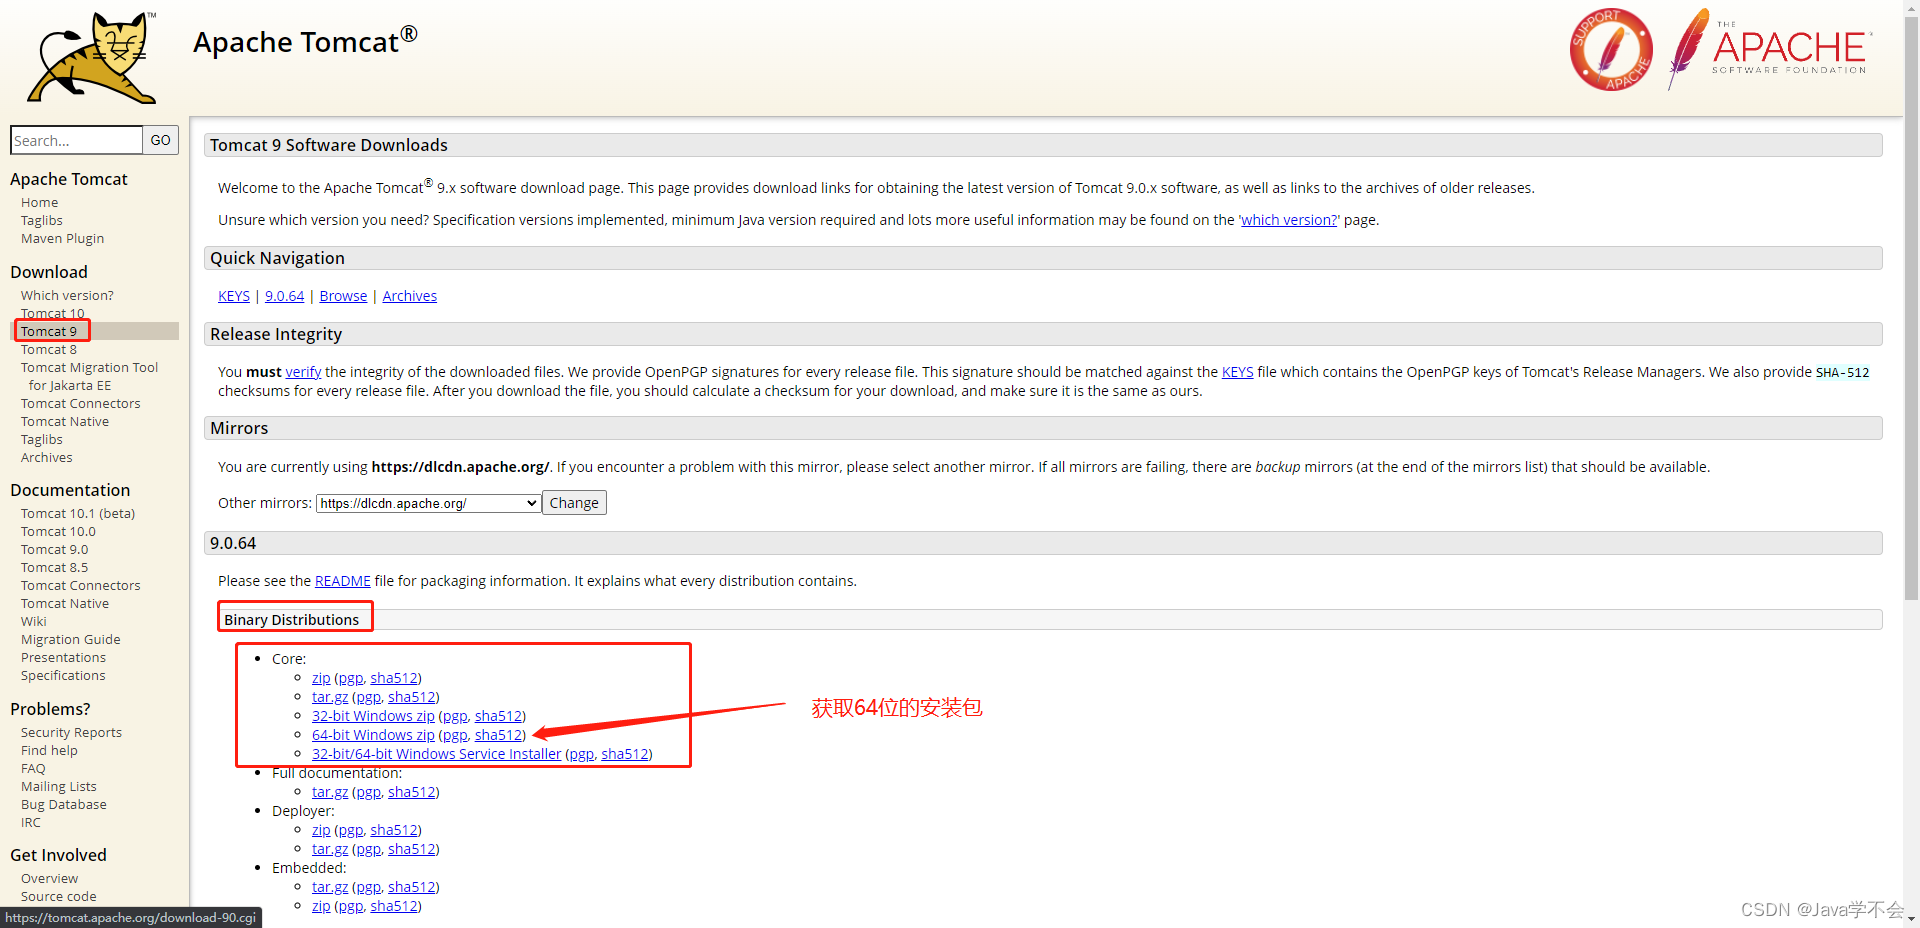
Task: Click 9.0.64 quick navigation link
Action: 284,296
